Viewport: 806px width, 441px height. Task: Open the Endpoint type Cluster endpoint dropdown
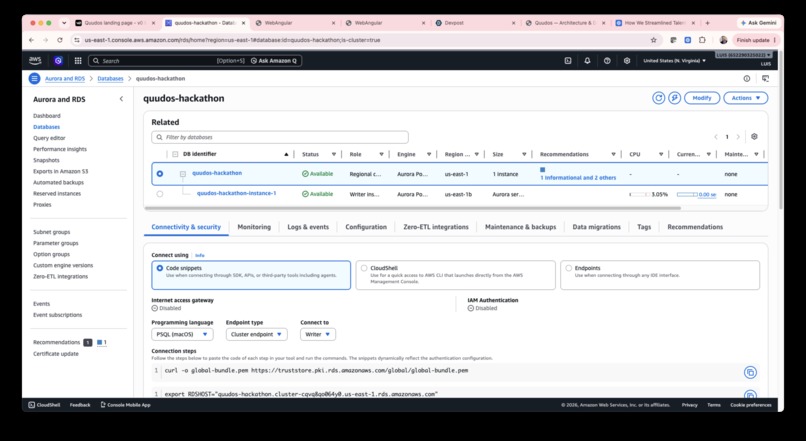pos(257,334)
